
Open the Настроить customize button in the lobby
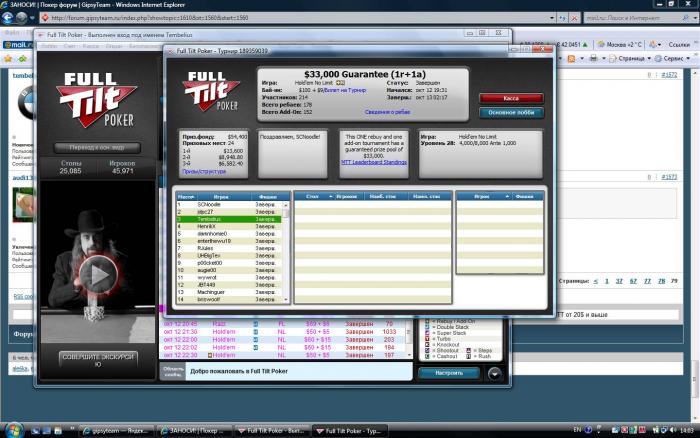click(x=449, y=373)
